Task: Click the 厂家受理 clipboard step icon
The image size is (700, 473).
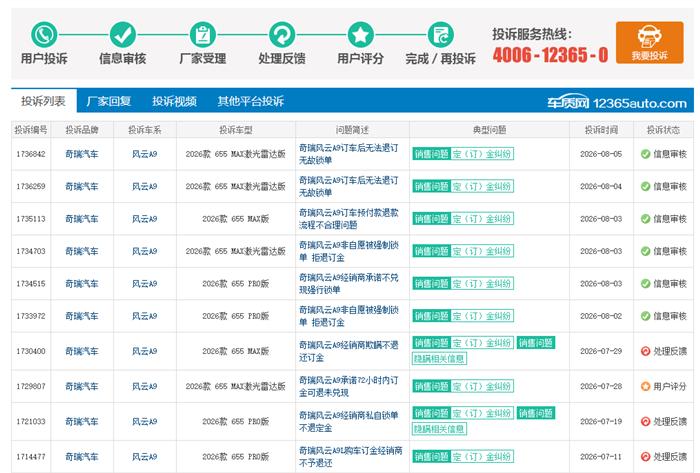Action: click(203, 35)
